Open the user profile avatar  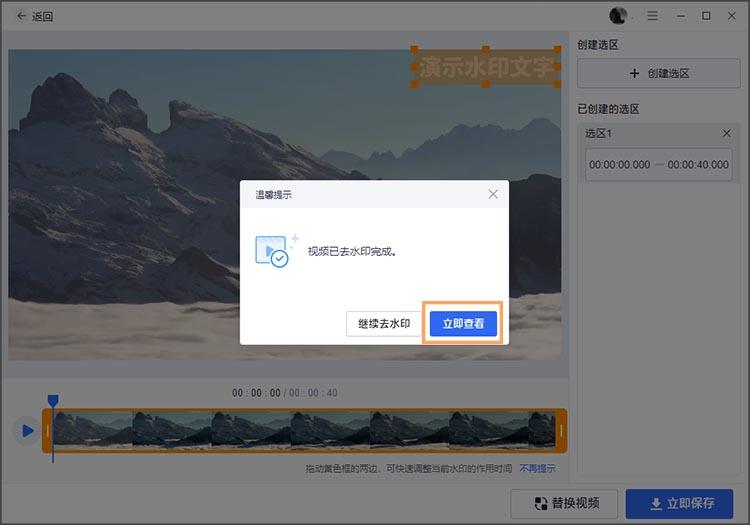[x=619, y=16]
